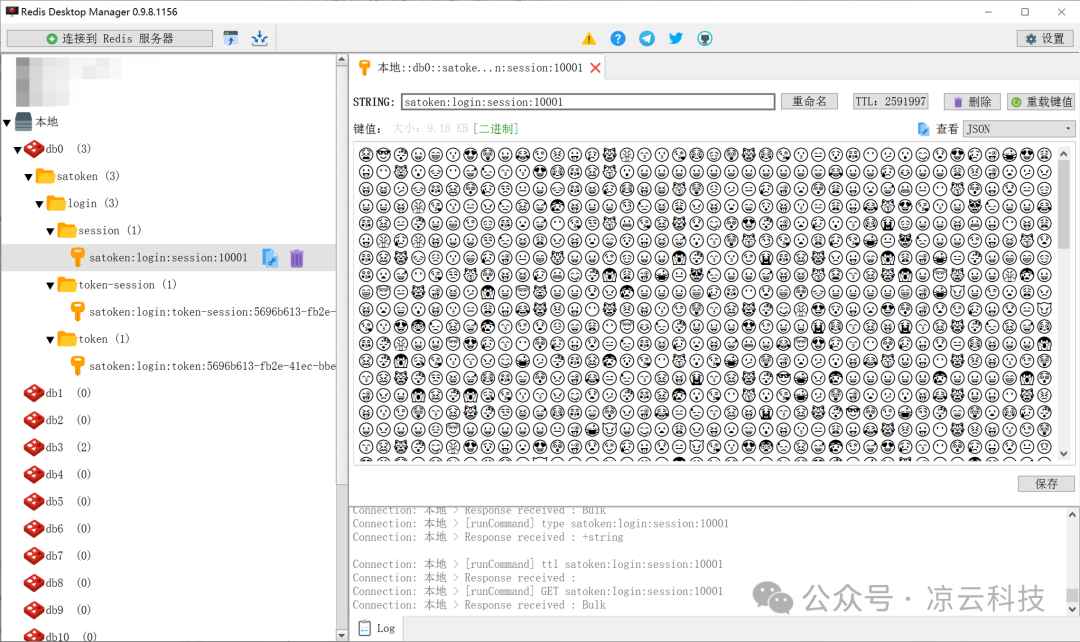The image size is (1080, 642).
Task: Click the 保存 save button
Action: pyautogui.click(x=1046, y=484)
